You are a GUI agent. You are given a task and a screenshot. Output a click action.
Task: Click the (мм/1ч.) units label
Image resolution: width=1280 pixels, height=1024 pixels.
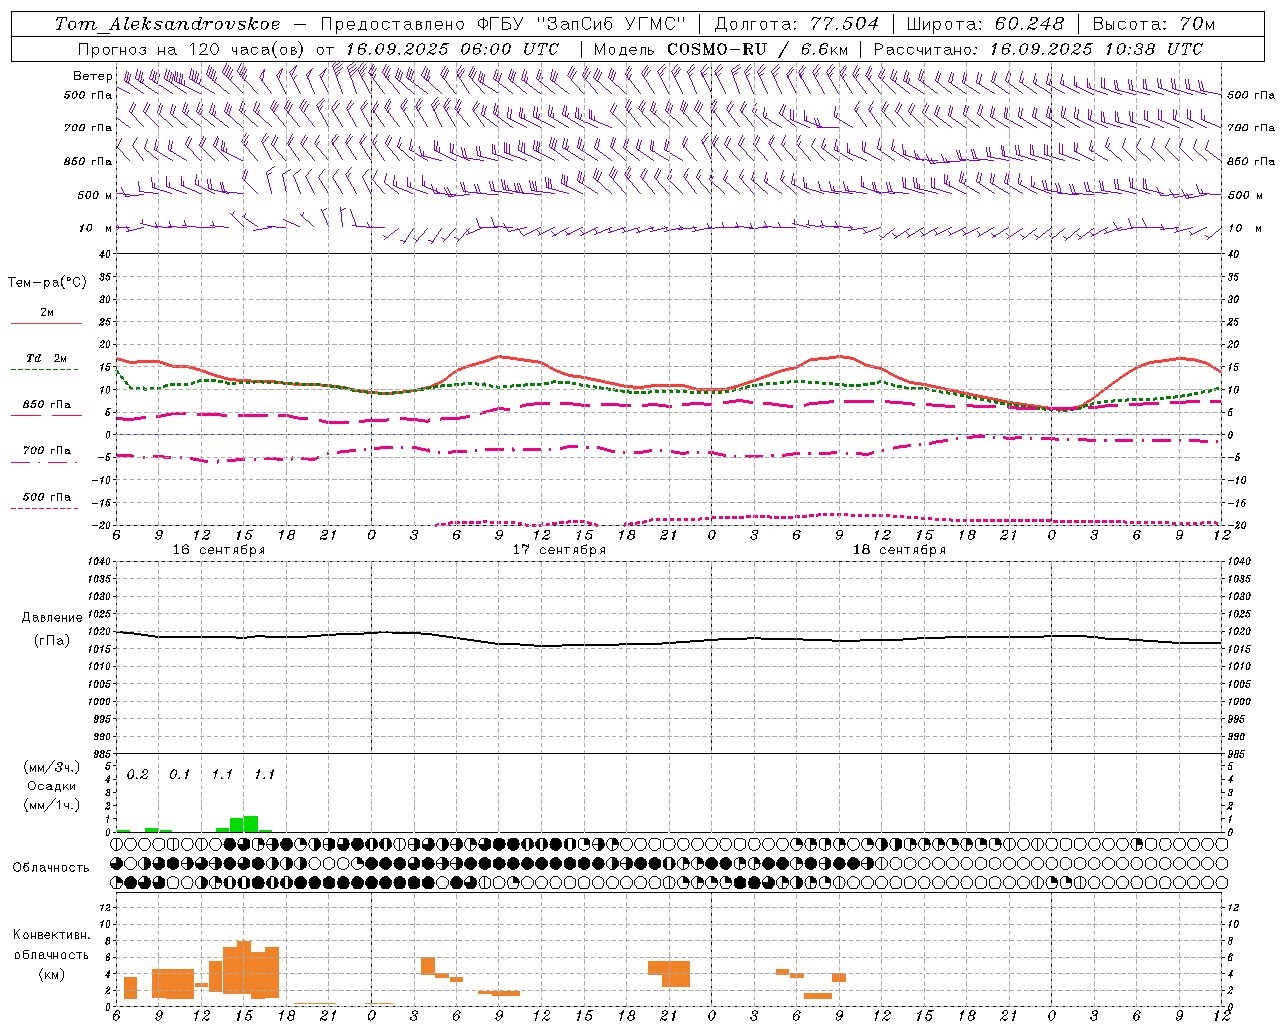tap(52, 805)
